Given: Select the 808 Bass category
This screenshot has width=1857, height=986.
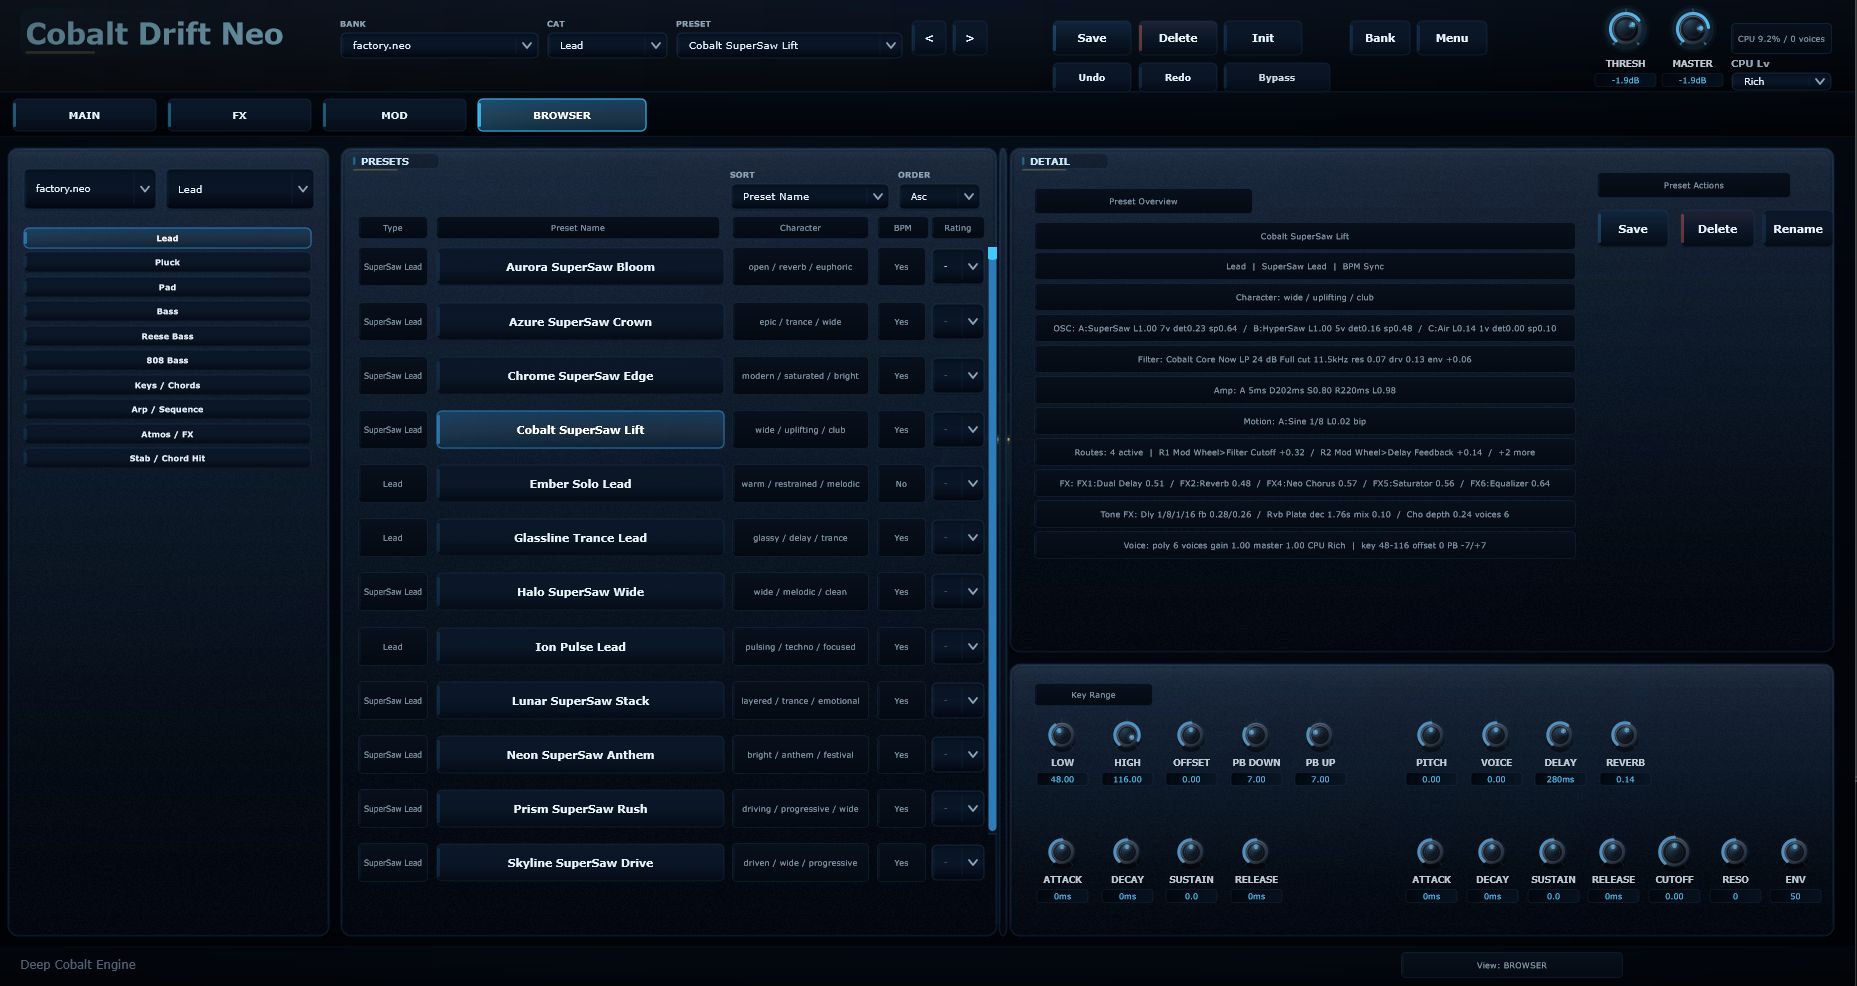Looking at the screenshot, I should [167, 360].
